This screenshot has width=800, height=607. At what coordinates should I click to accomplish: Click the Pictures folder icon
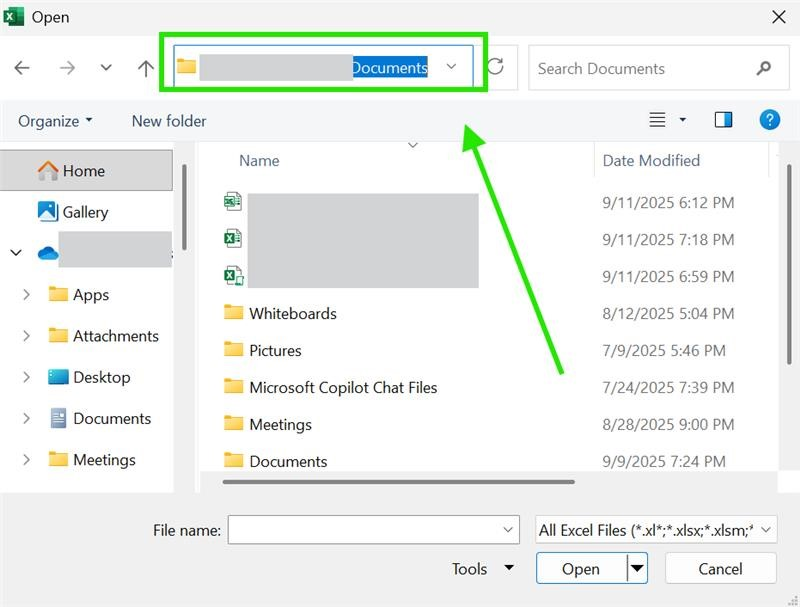point(234,349)
